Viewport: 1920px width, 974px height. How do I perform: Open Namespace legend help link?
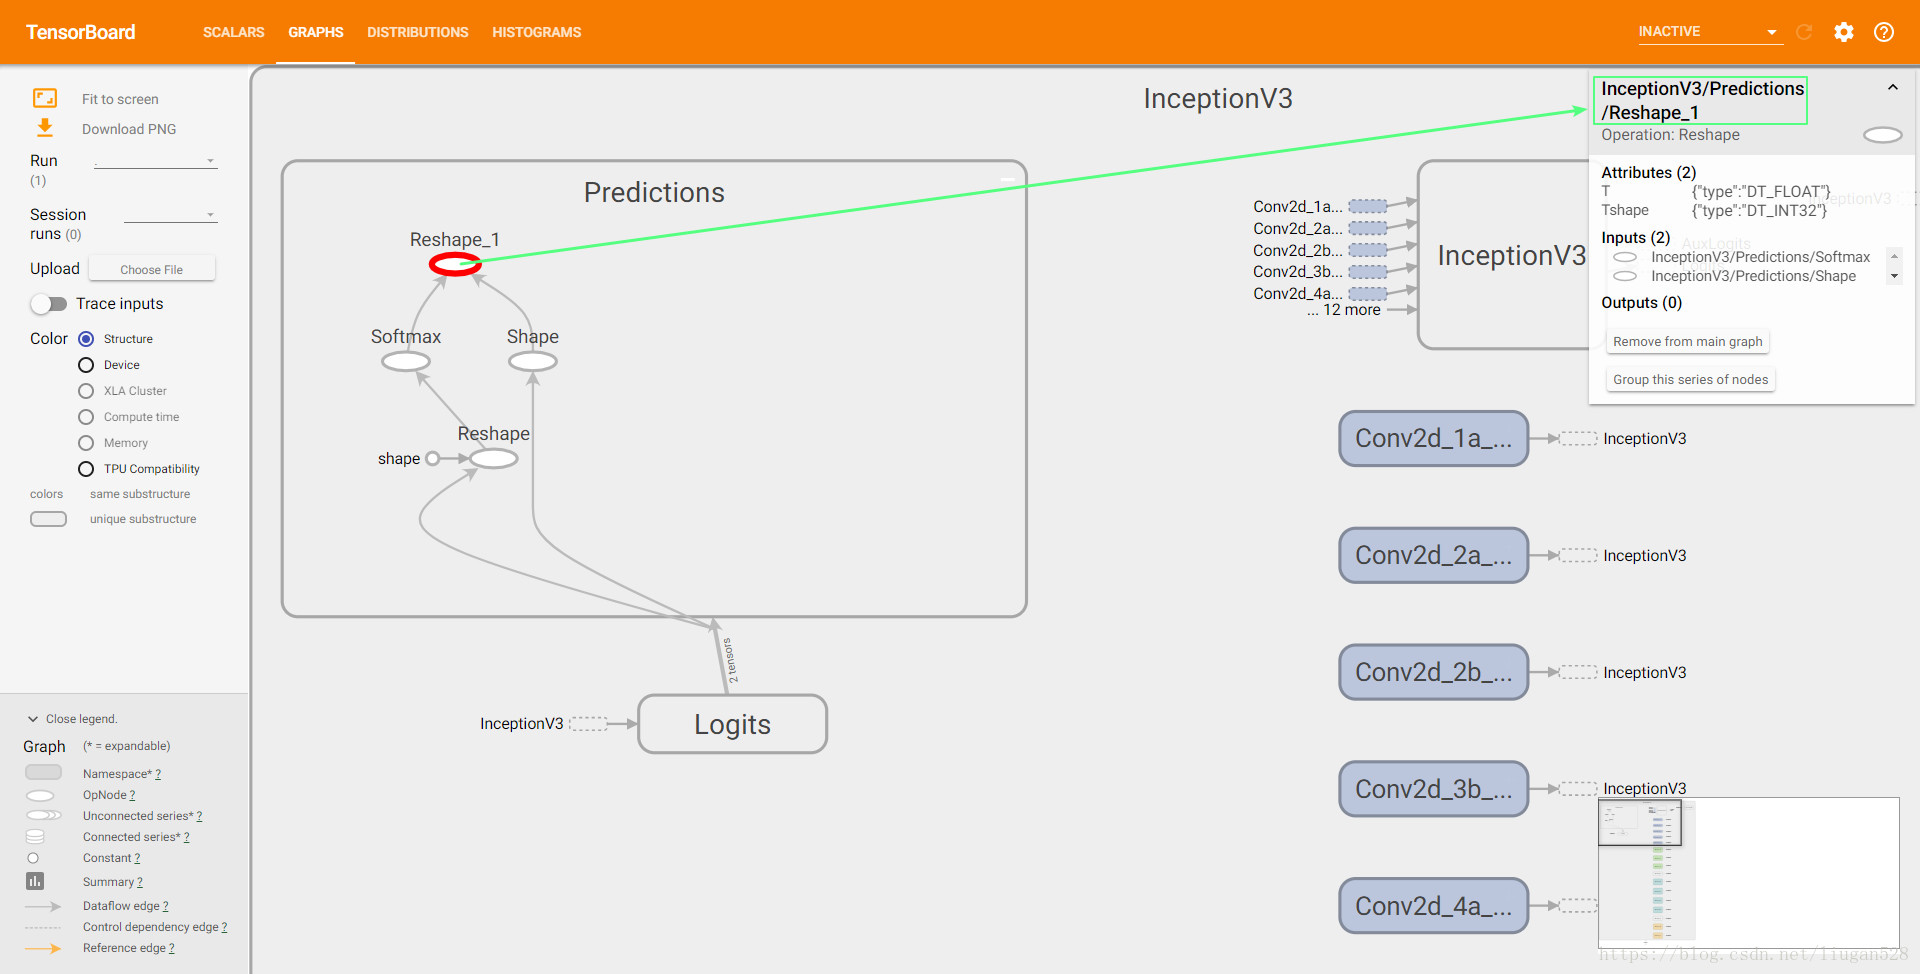pyautogui.click(x=158, y=774)
